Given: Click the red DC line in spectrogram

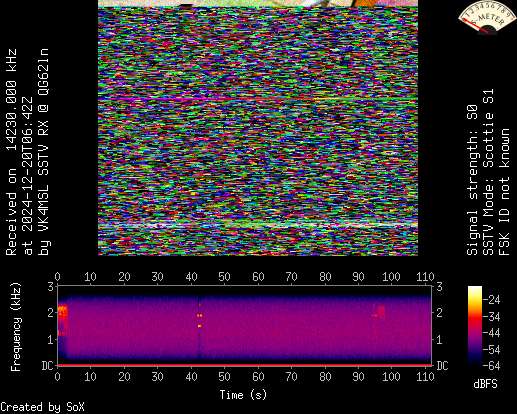Looking at the screenshot, I should [x=244, y=366].
